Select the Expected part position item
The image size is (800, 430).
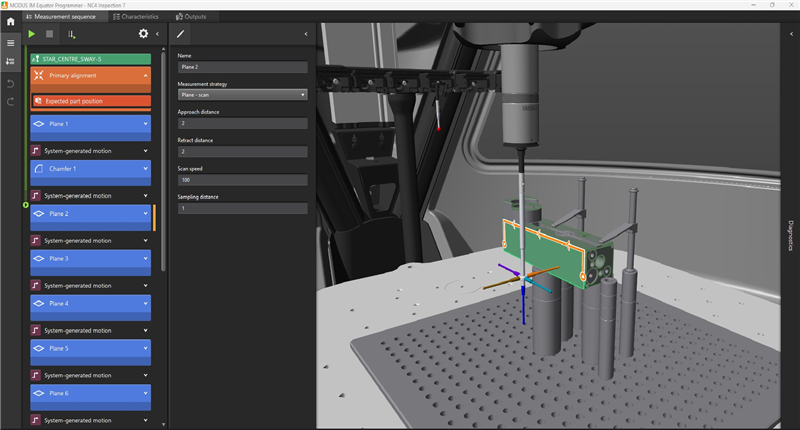pos(90,101)
